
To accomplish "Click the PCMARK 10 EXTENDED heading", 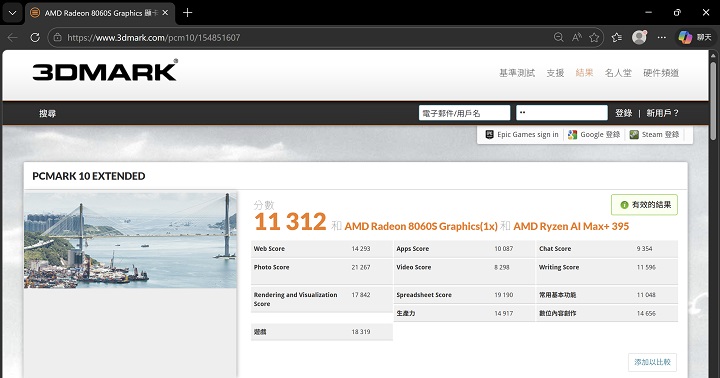I will click(x=89, y=176).
